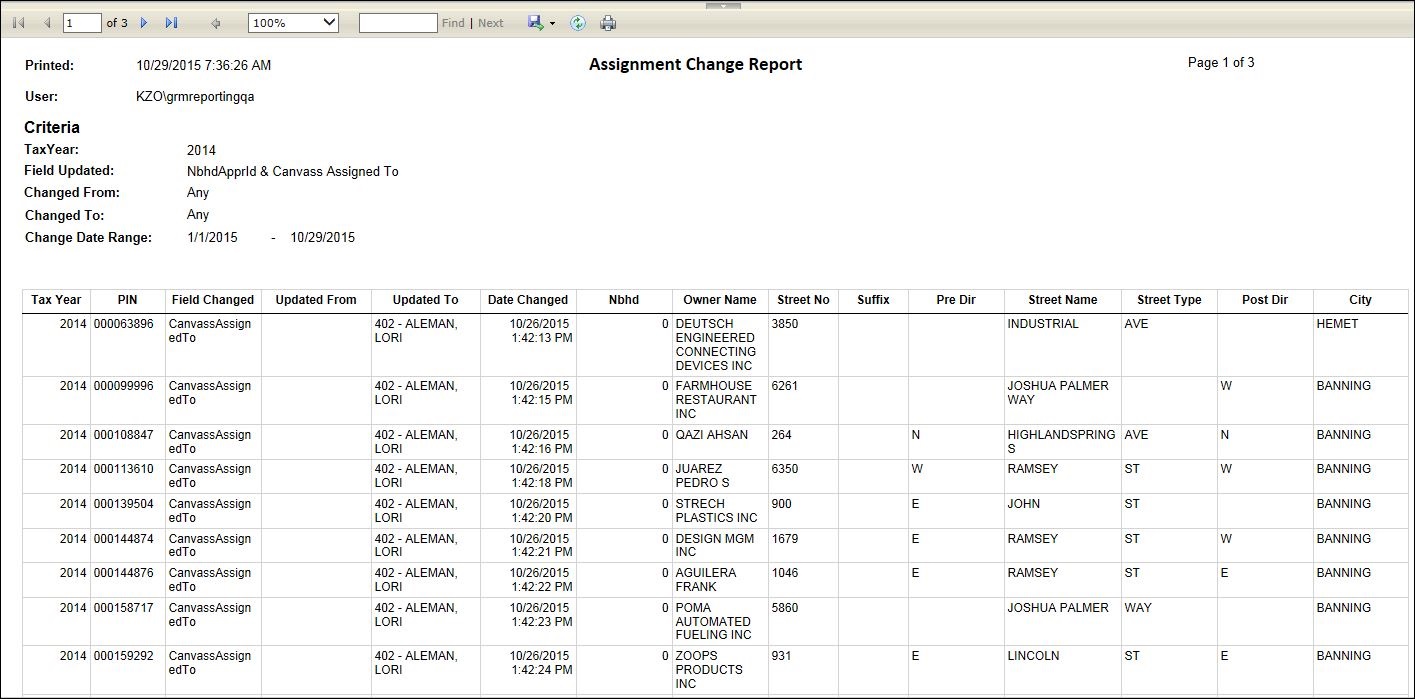Print the Assignment Change Report
The width and height of the screenshot is (1415, 699).
click(608, 23)
